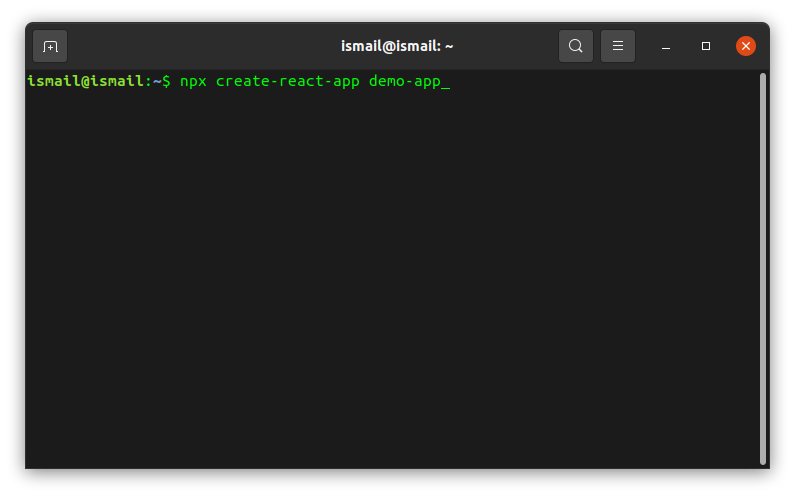Click the bottom end of the scrollbar track
Screen dimensions: 795x497
(763, 462)
